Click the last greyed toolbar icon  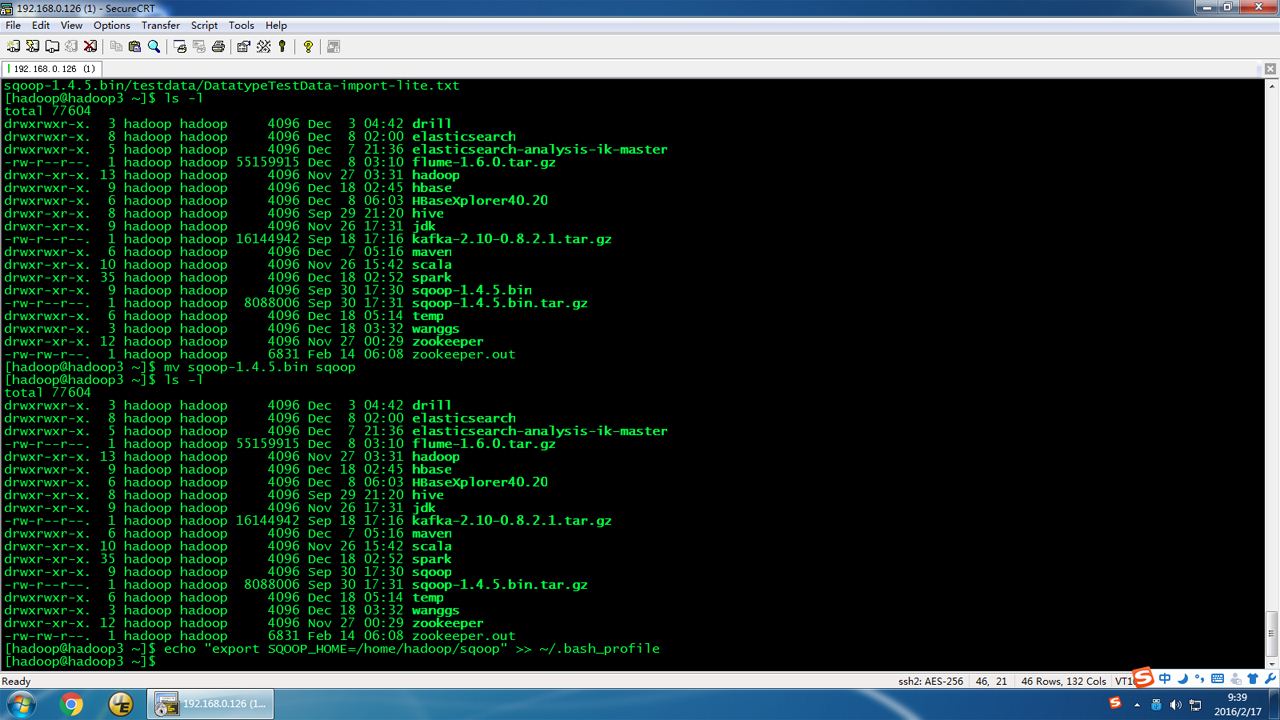click(333, 46)
